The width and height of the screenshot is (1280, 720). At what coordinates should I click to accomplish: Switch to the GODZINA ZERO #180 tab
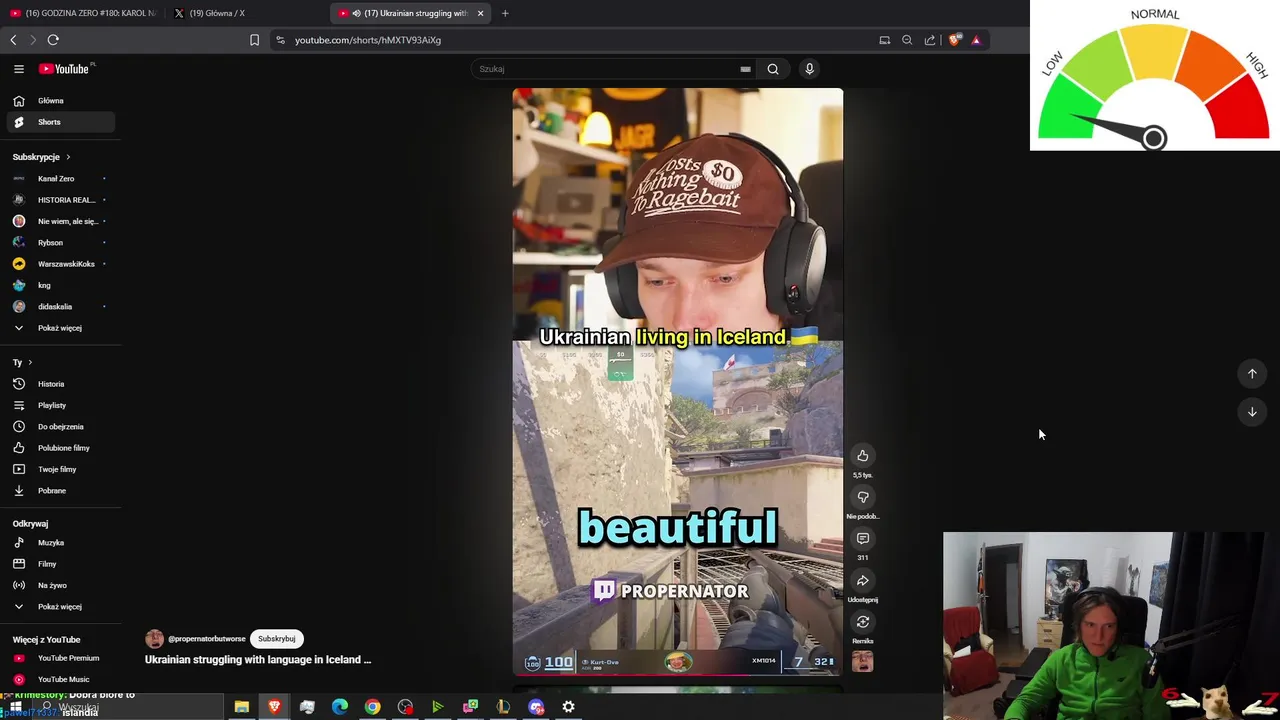point(82,13)
